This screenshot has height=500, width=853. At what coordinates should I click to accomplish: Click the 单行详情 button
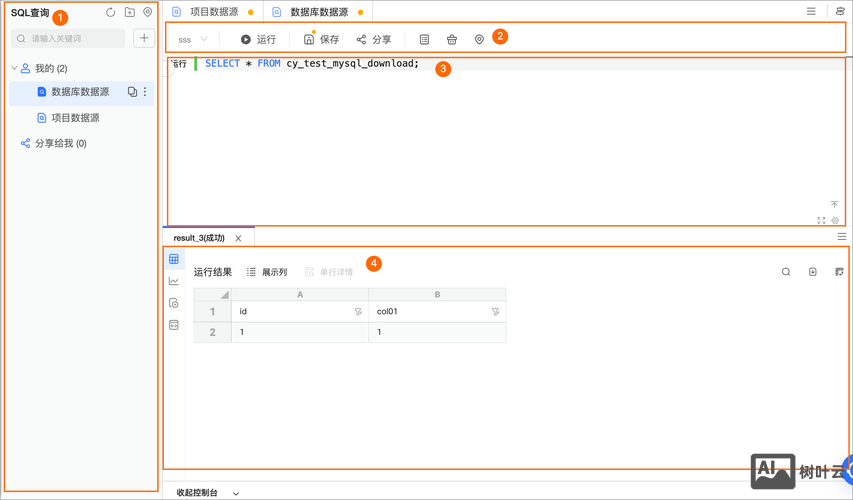329,272
